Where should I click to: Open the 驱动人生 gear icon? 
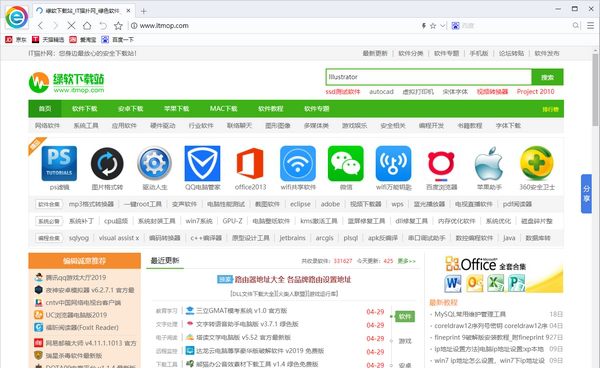tap(155, 163)
